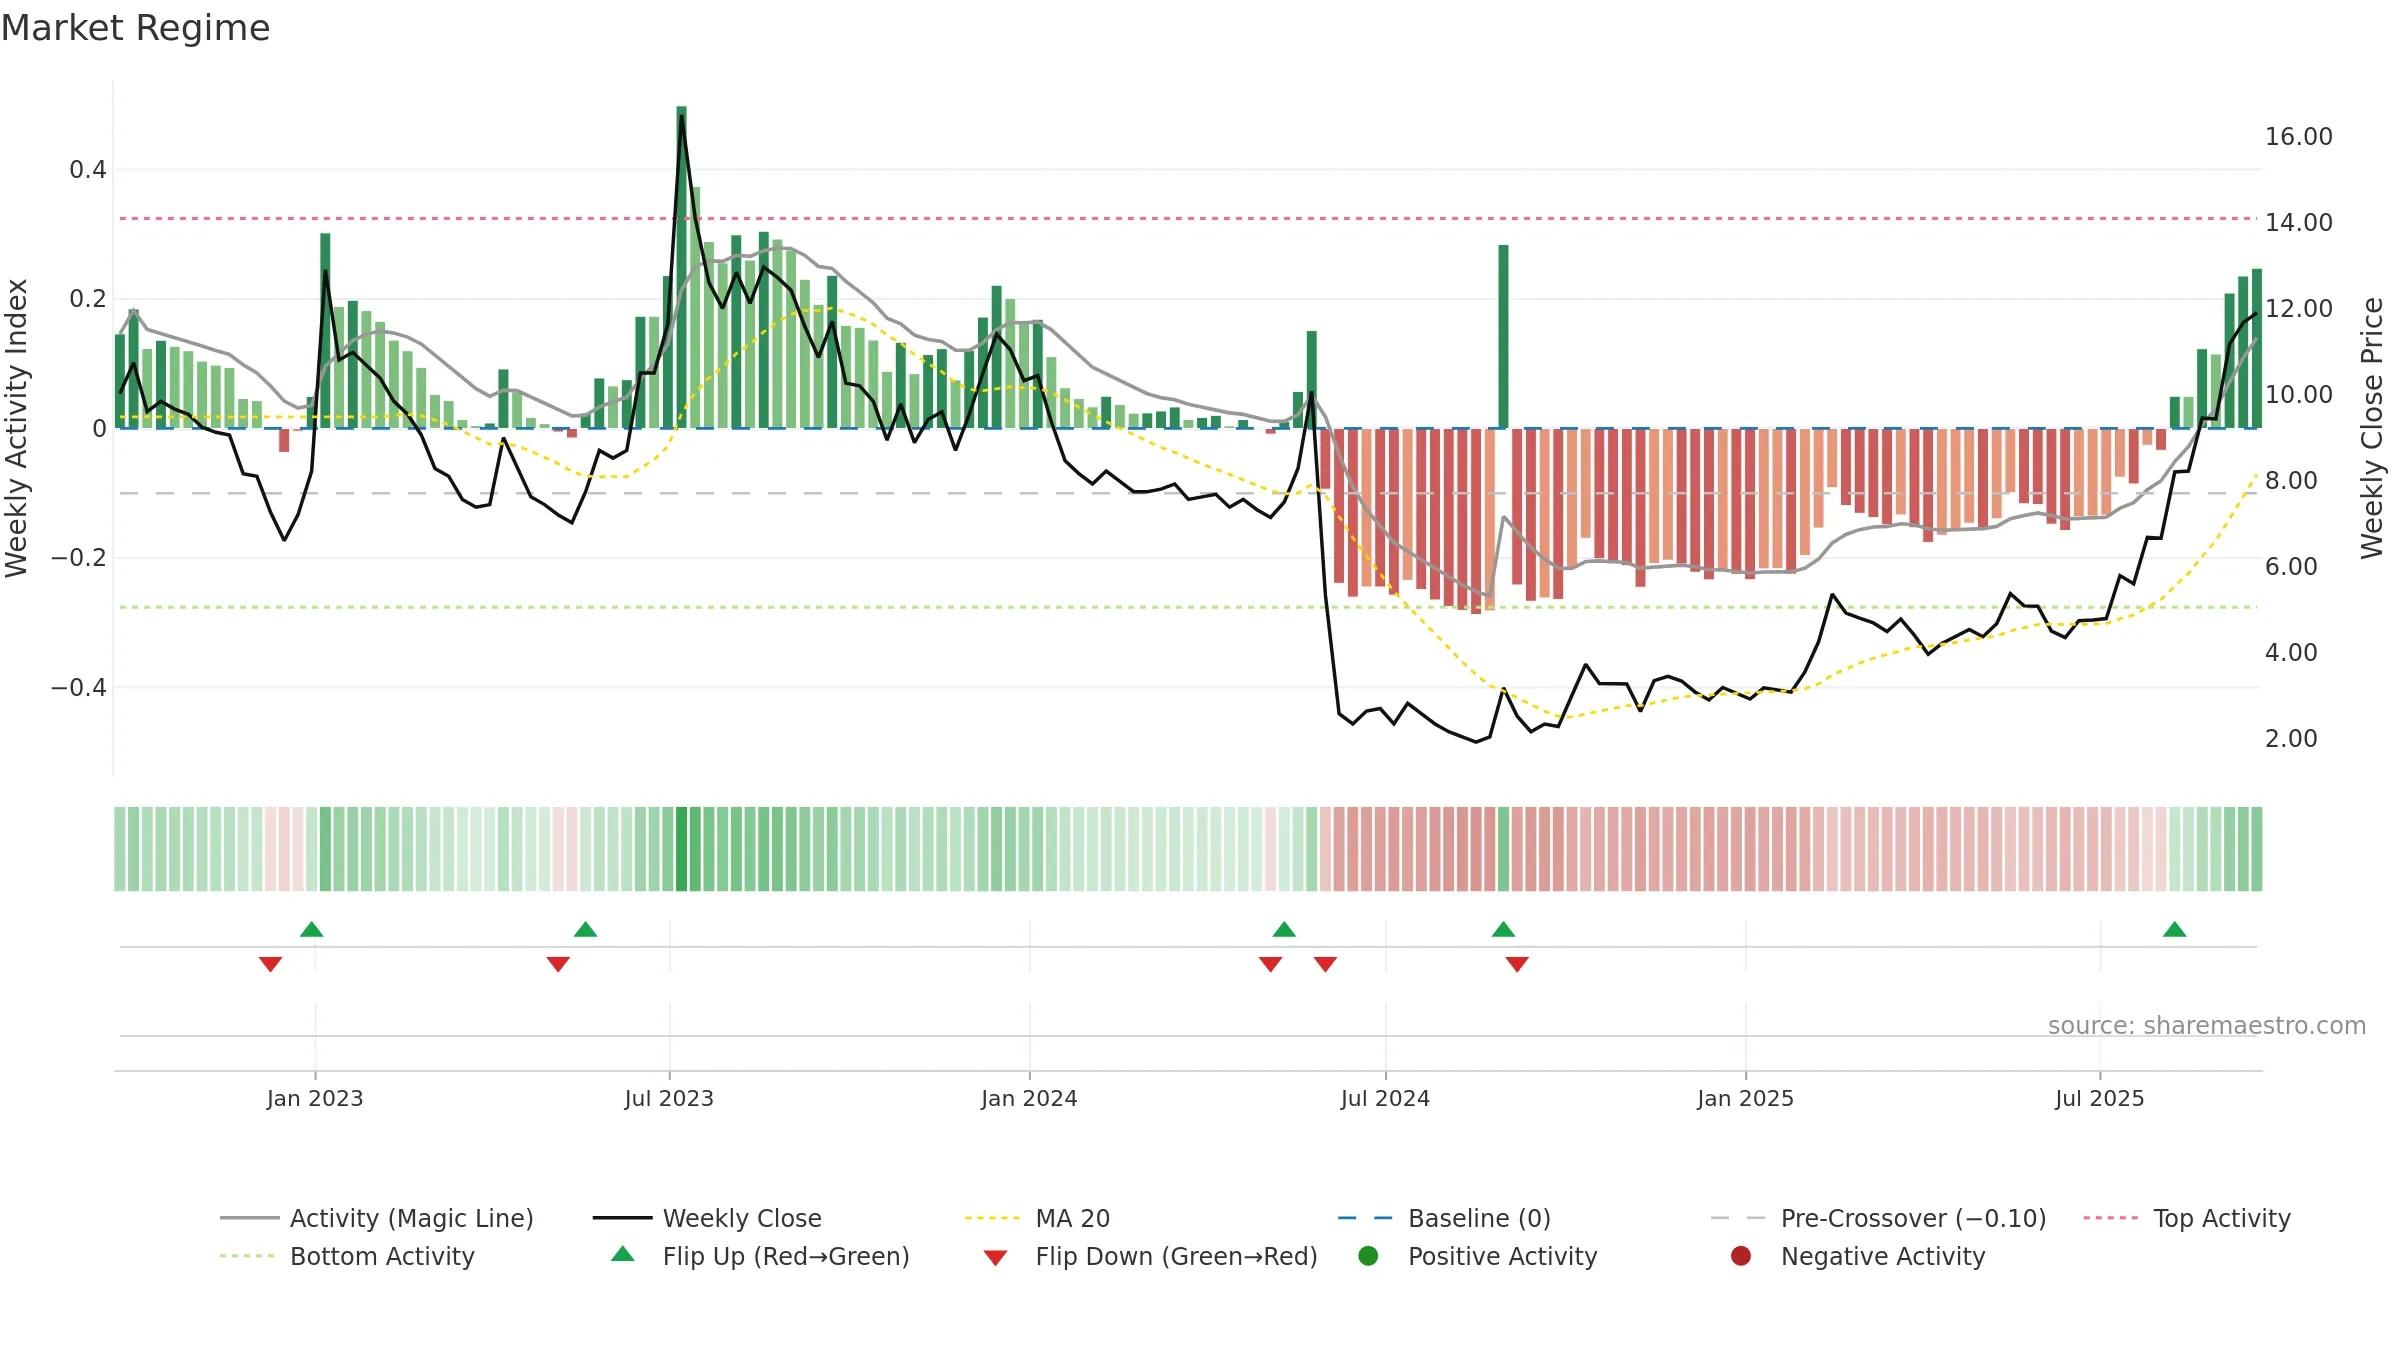Click the MA 20 legend entry
The image size is (2400, 1350).
point(1038,1218)
